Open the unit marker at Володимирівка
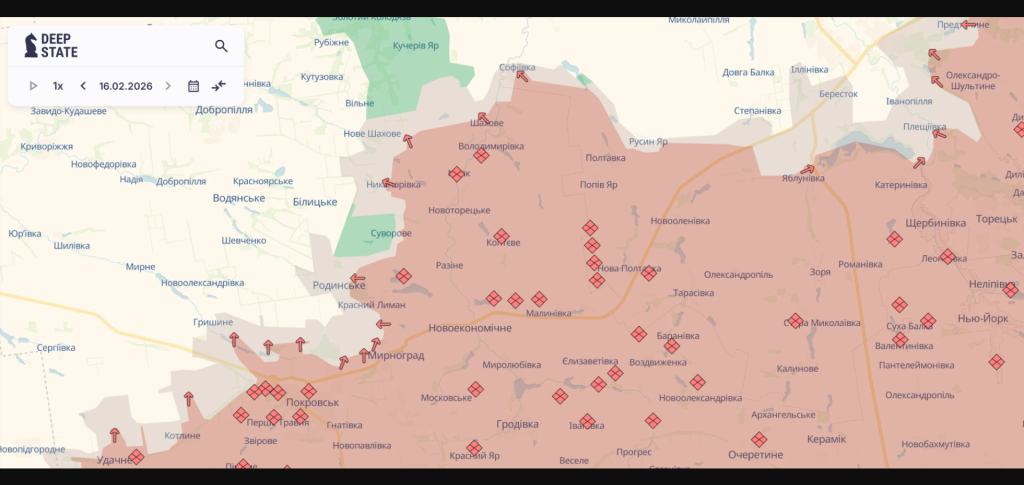Viewport: 1024px width, 485px height. click(x=481, y=155)
